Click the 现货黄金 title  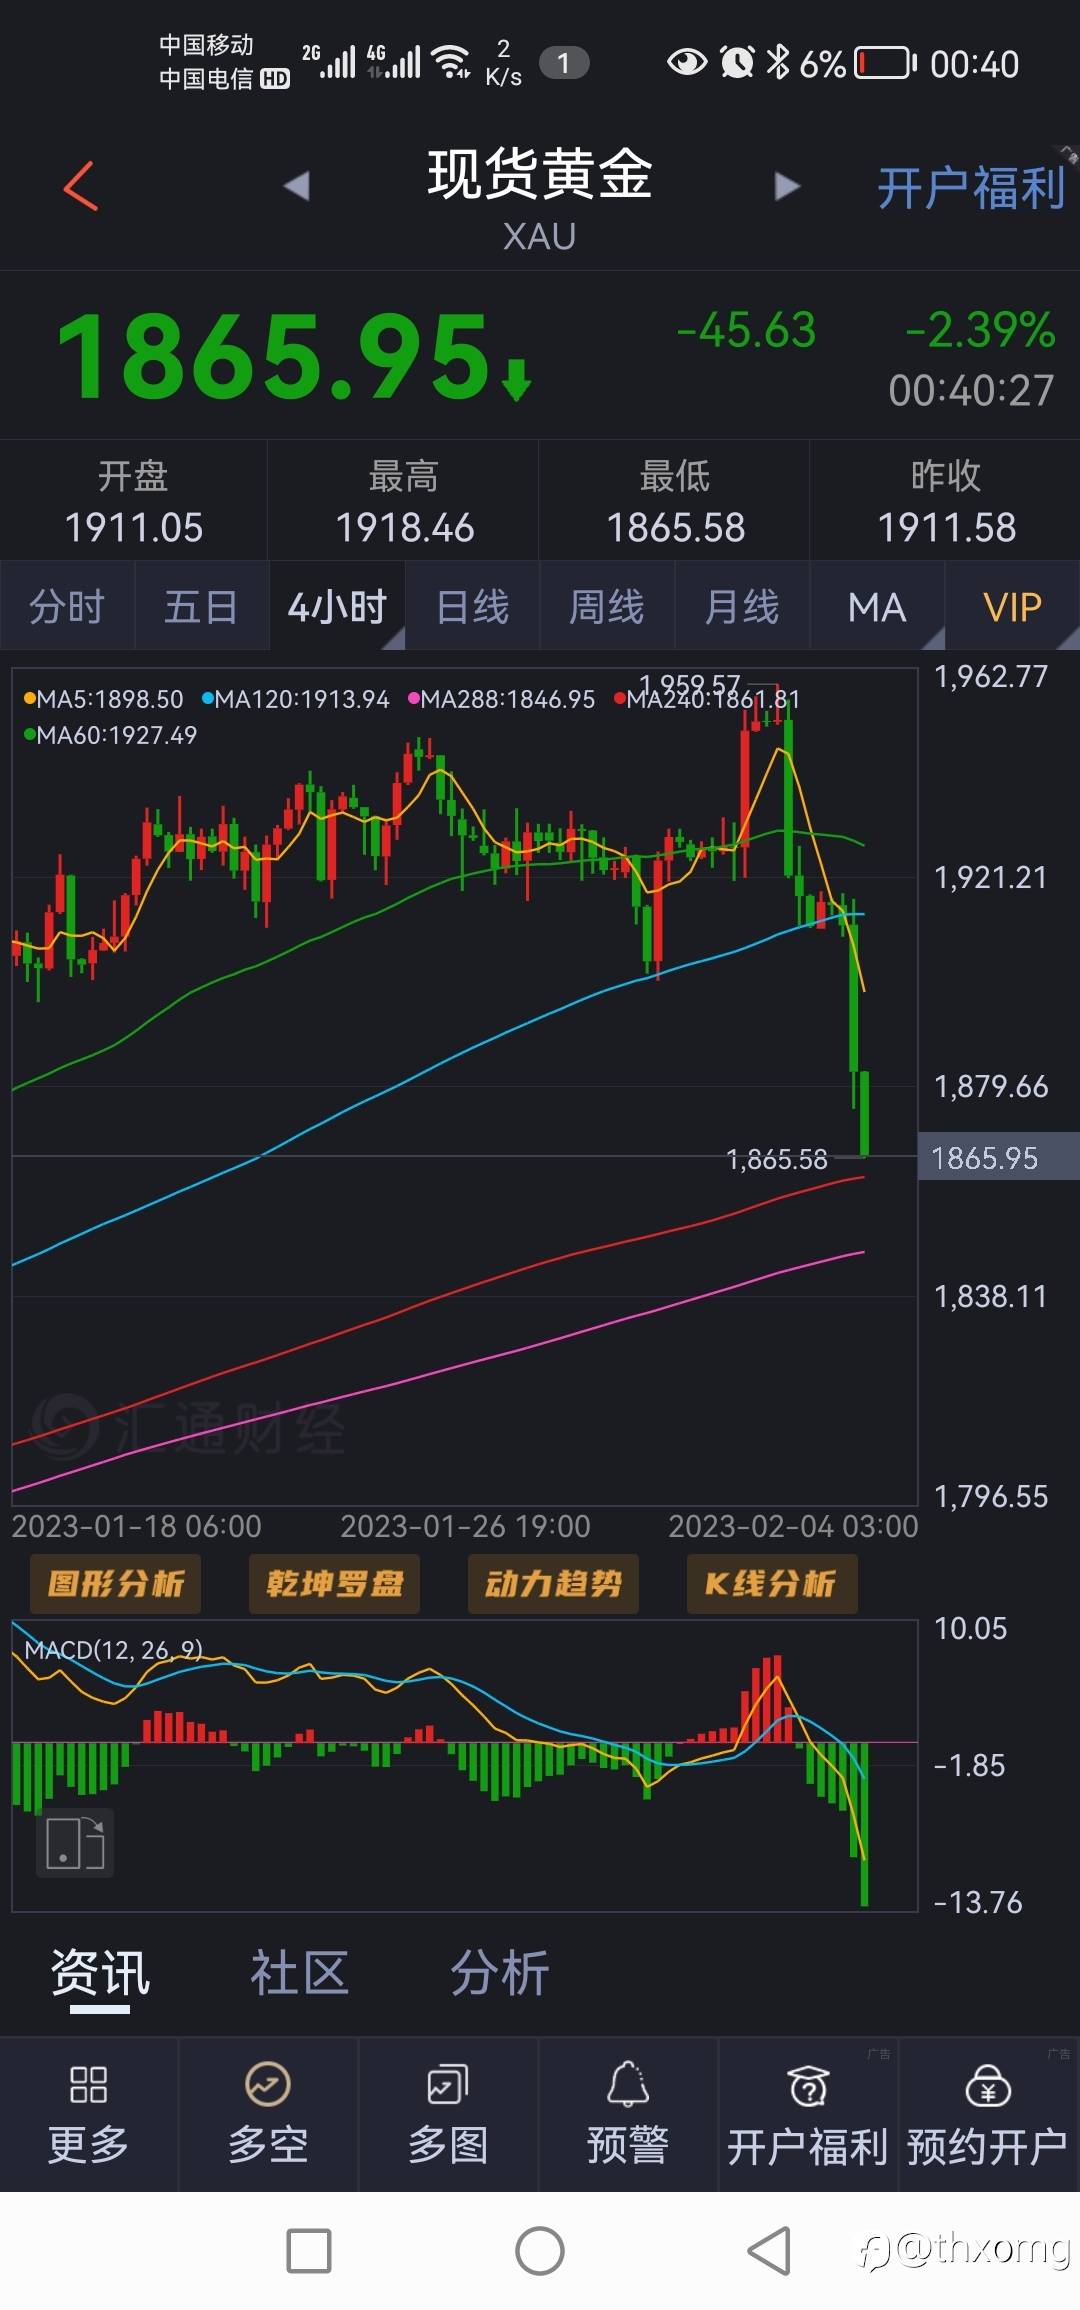pyautogui.click(x=540, y=175)
